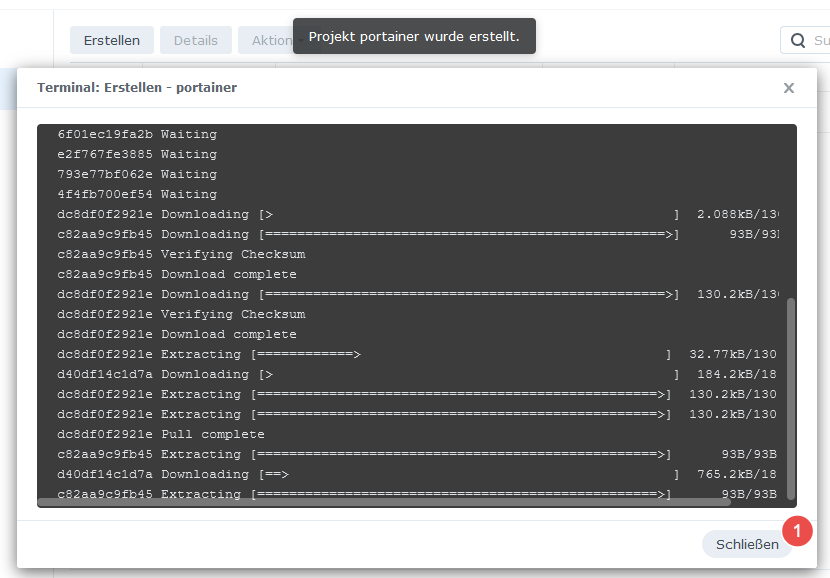The image size is (830, 578).
Task: Click the Erstellen button
Action: click(x=112, y=40)
